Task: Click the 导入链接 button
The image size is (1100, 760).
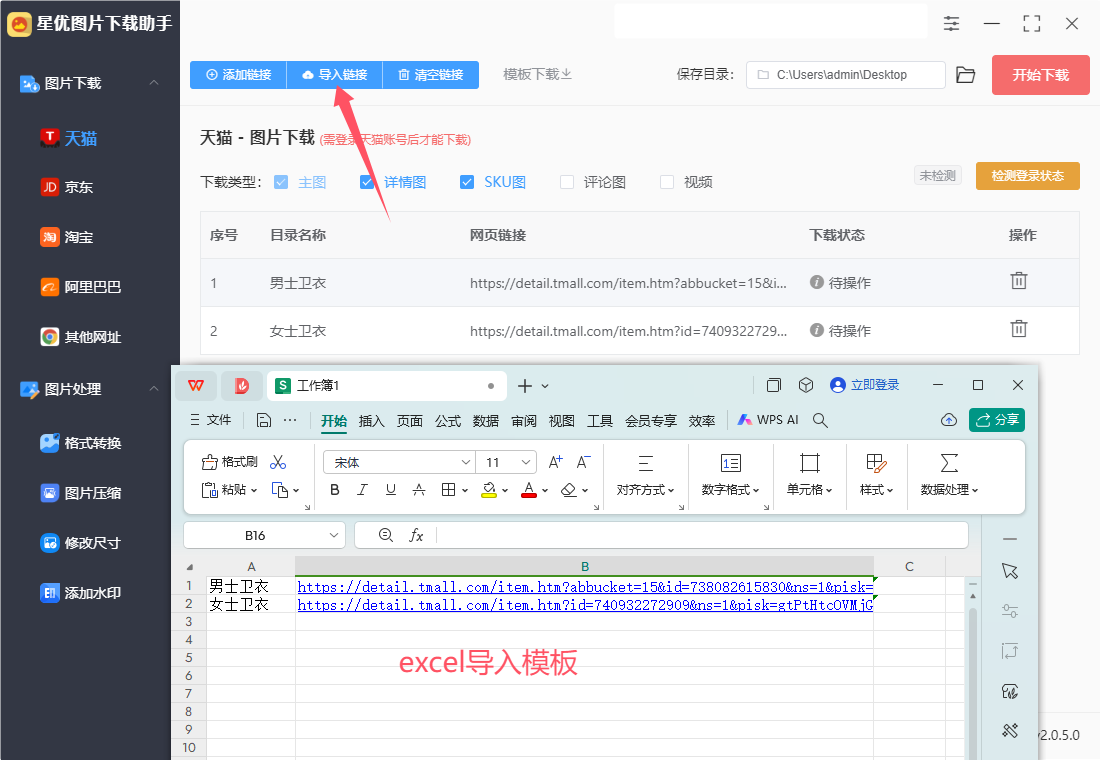Action: tap(335, 74)
